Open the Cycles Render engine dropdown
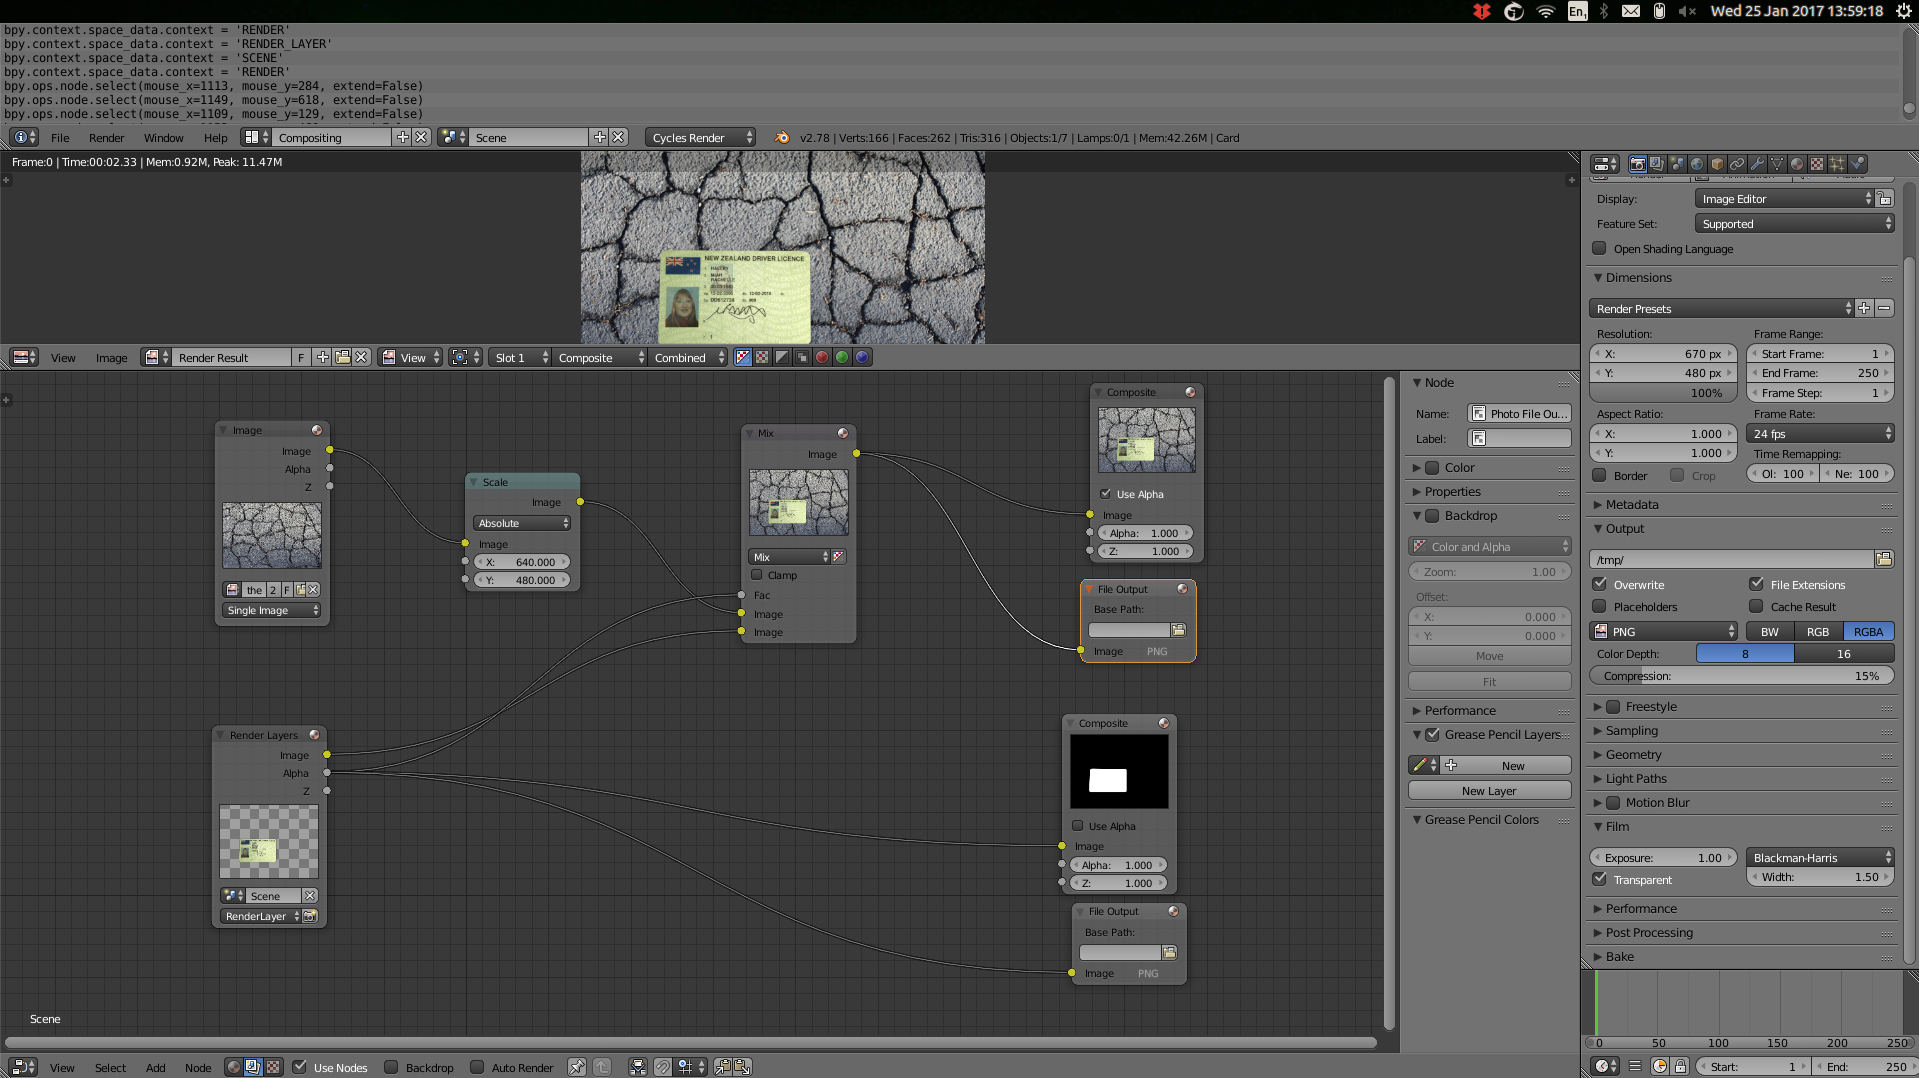Screen dimensions: 1919x1078 (701, 138)
